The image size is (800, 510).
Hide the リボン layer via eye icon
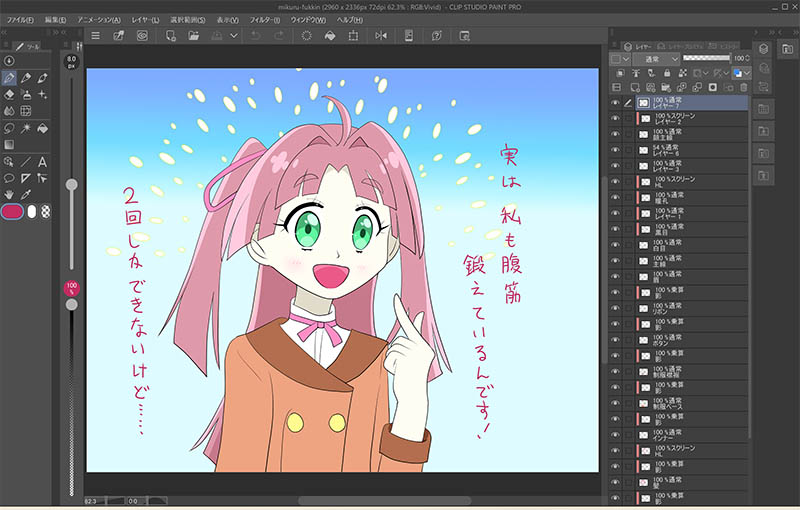[x=615, y=308]
